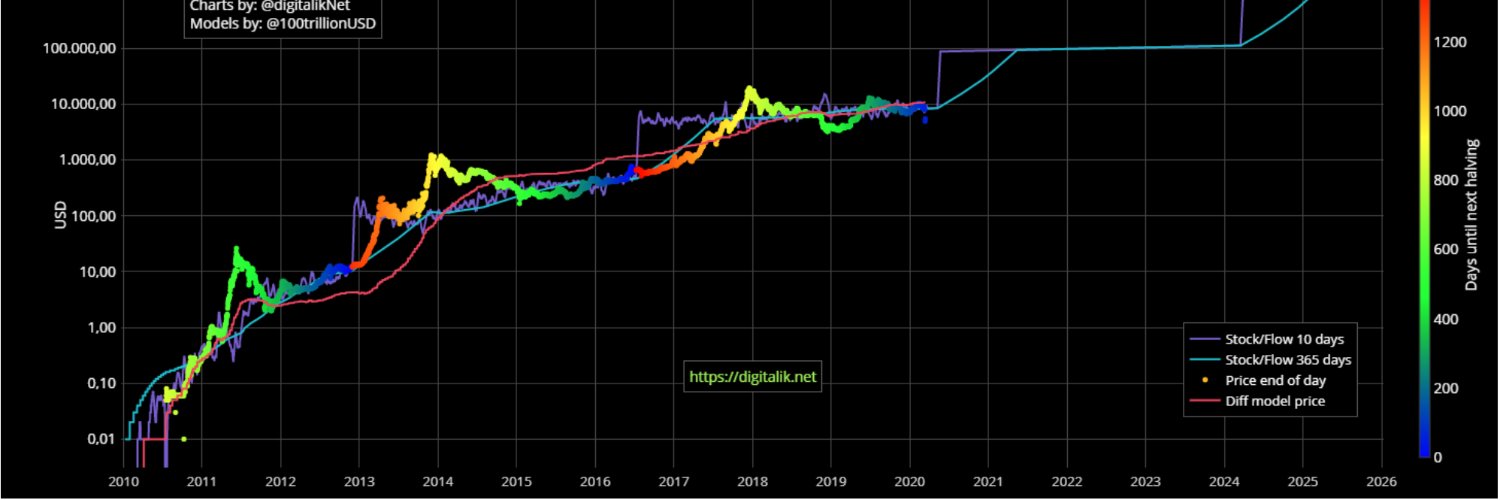Click the 0,10 y-axis label
Viewport: 1500px width, 500px height.
click(100, 383)
